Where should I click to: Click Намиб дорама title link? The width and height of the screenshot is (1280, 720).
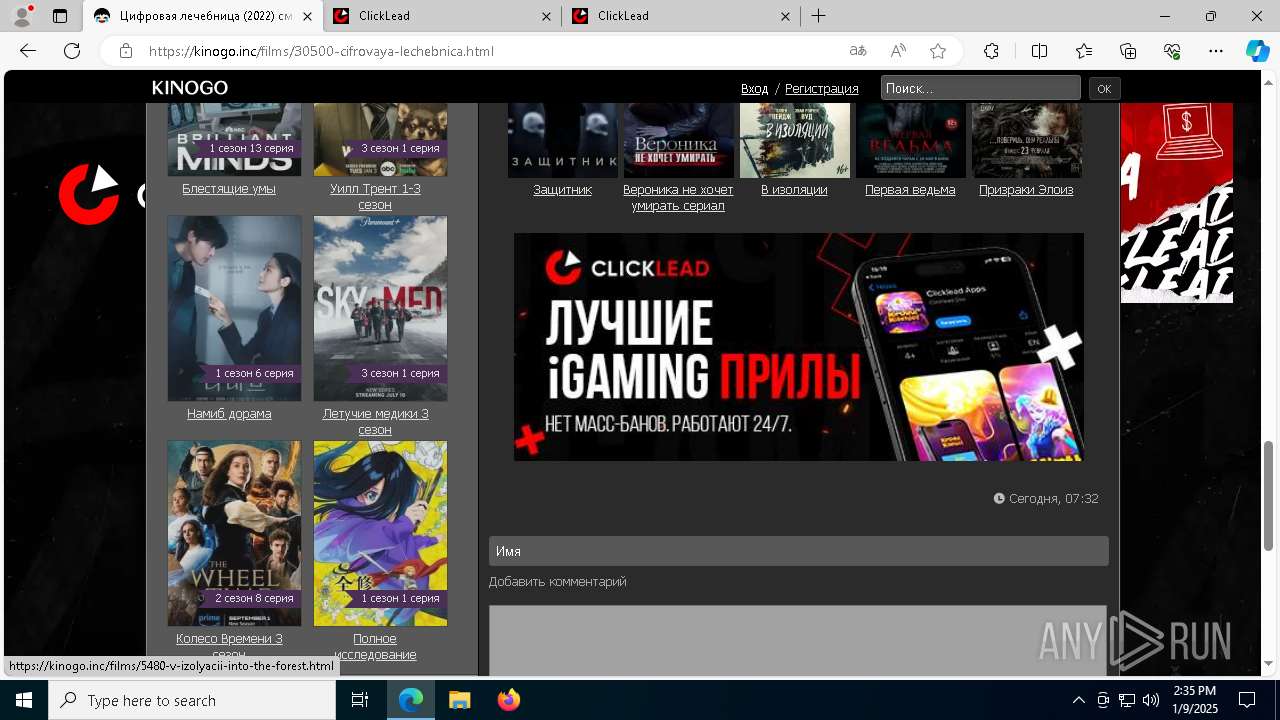229,414
